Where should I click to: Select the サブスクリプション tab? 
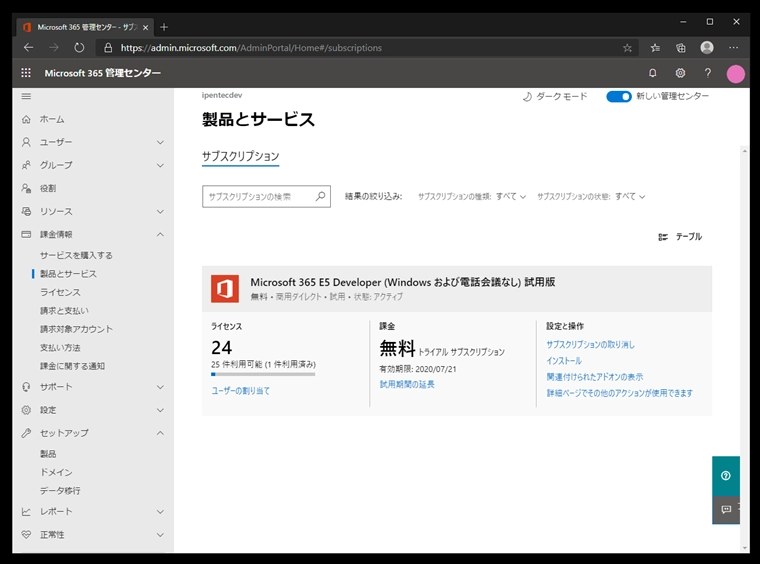(240, 157)
